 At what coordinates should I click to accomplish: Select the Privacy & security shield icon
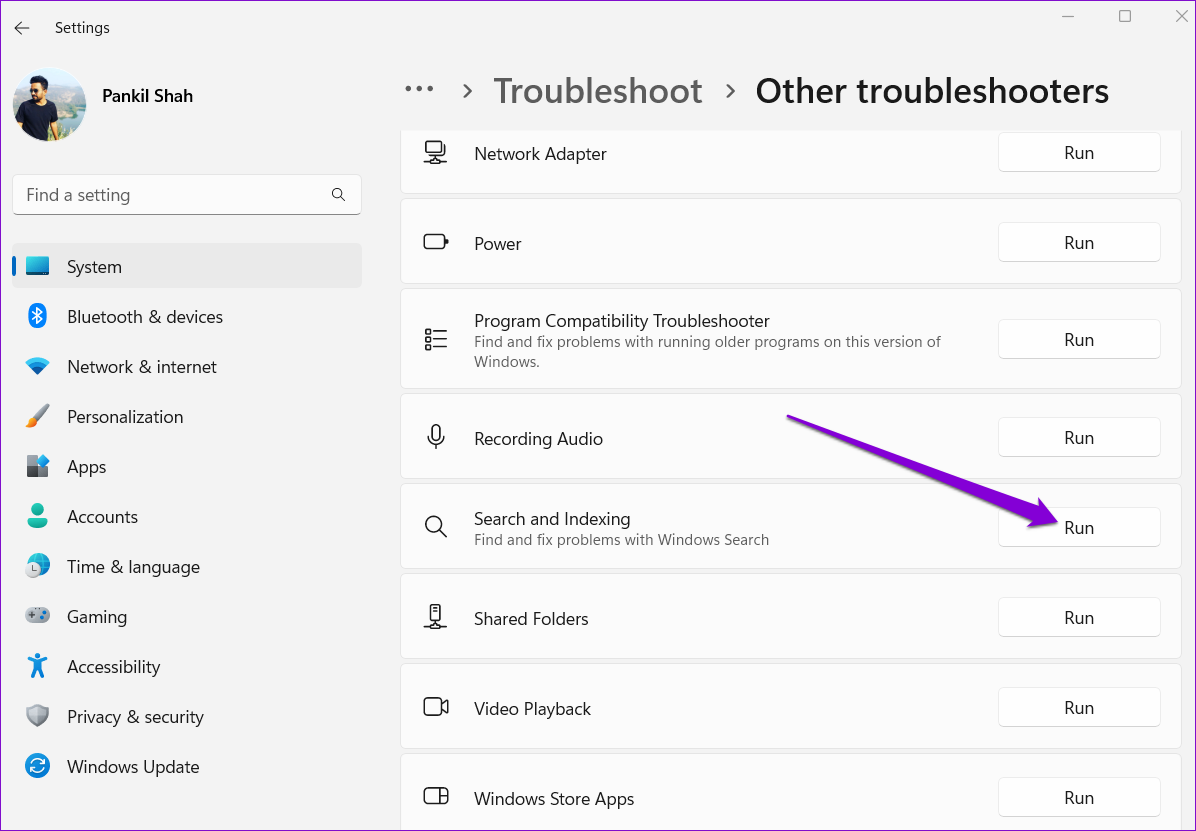click(38, 717)
